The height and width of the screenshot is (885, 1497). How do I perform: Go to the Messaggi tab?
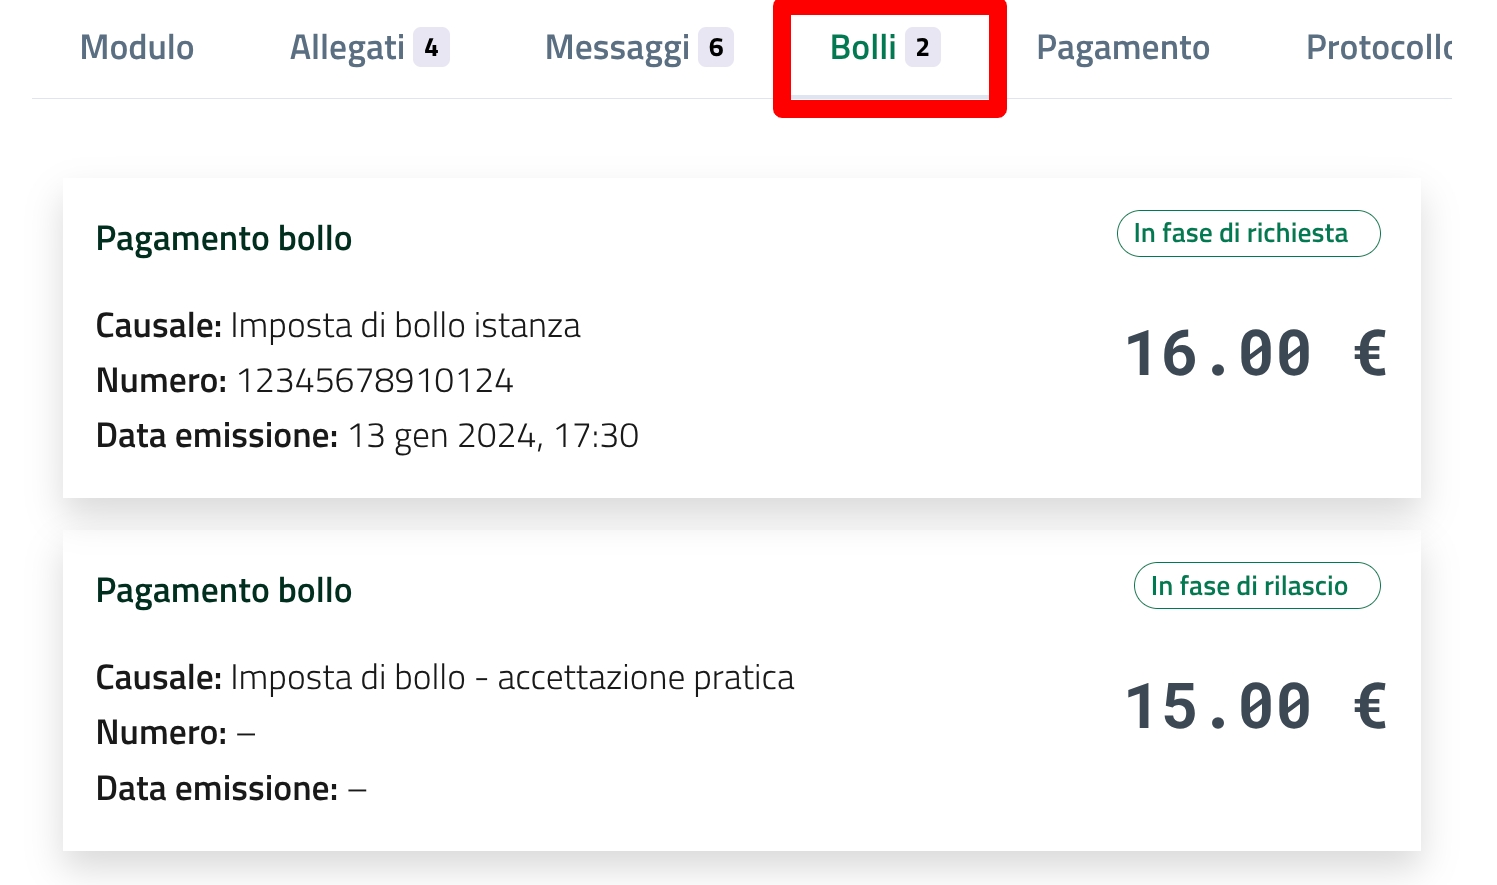pos(617,47)
